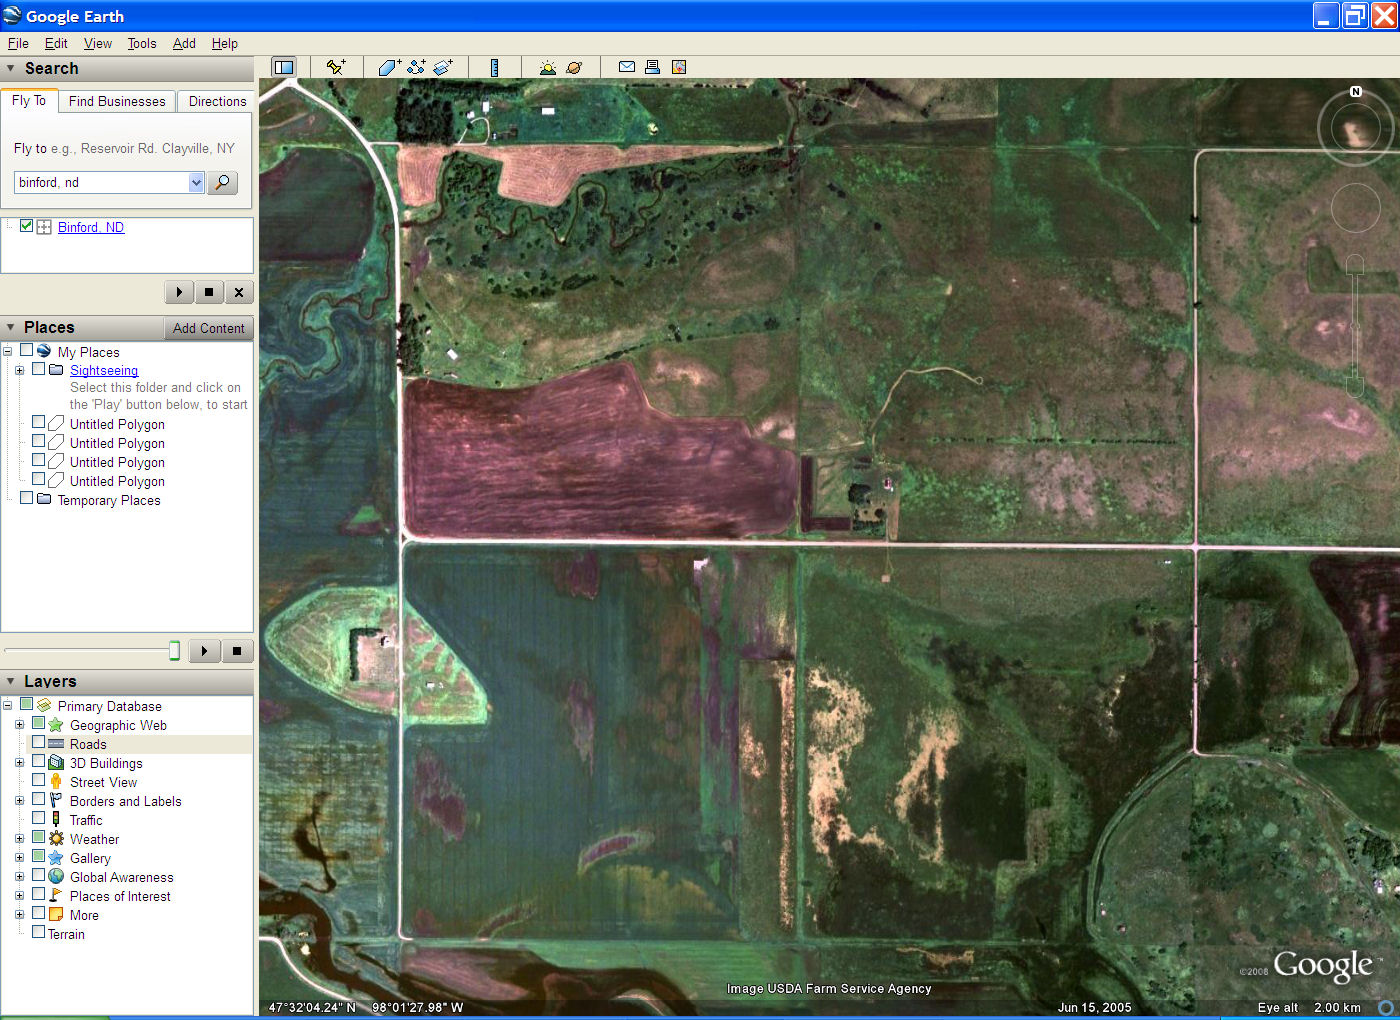This screenshot has height=1020, width=1400.
Task: Show current view in Google Maps
Action: [679, 67]
